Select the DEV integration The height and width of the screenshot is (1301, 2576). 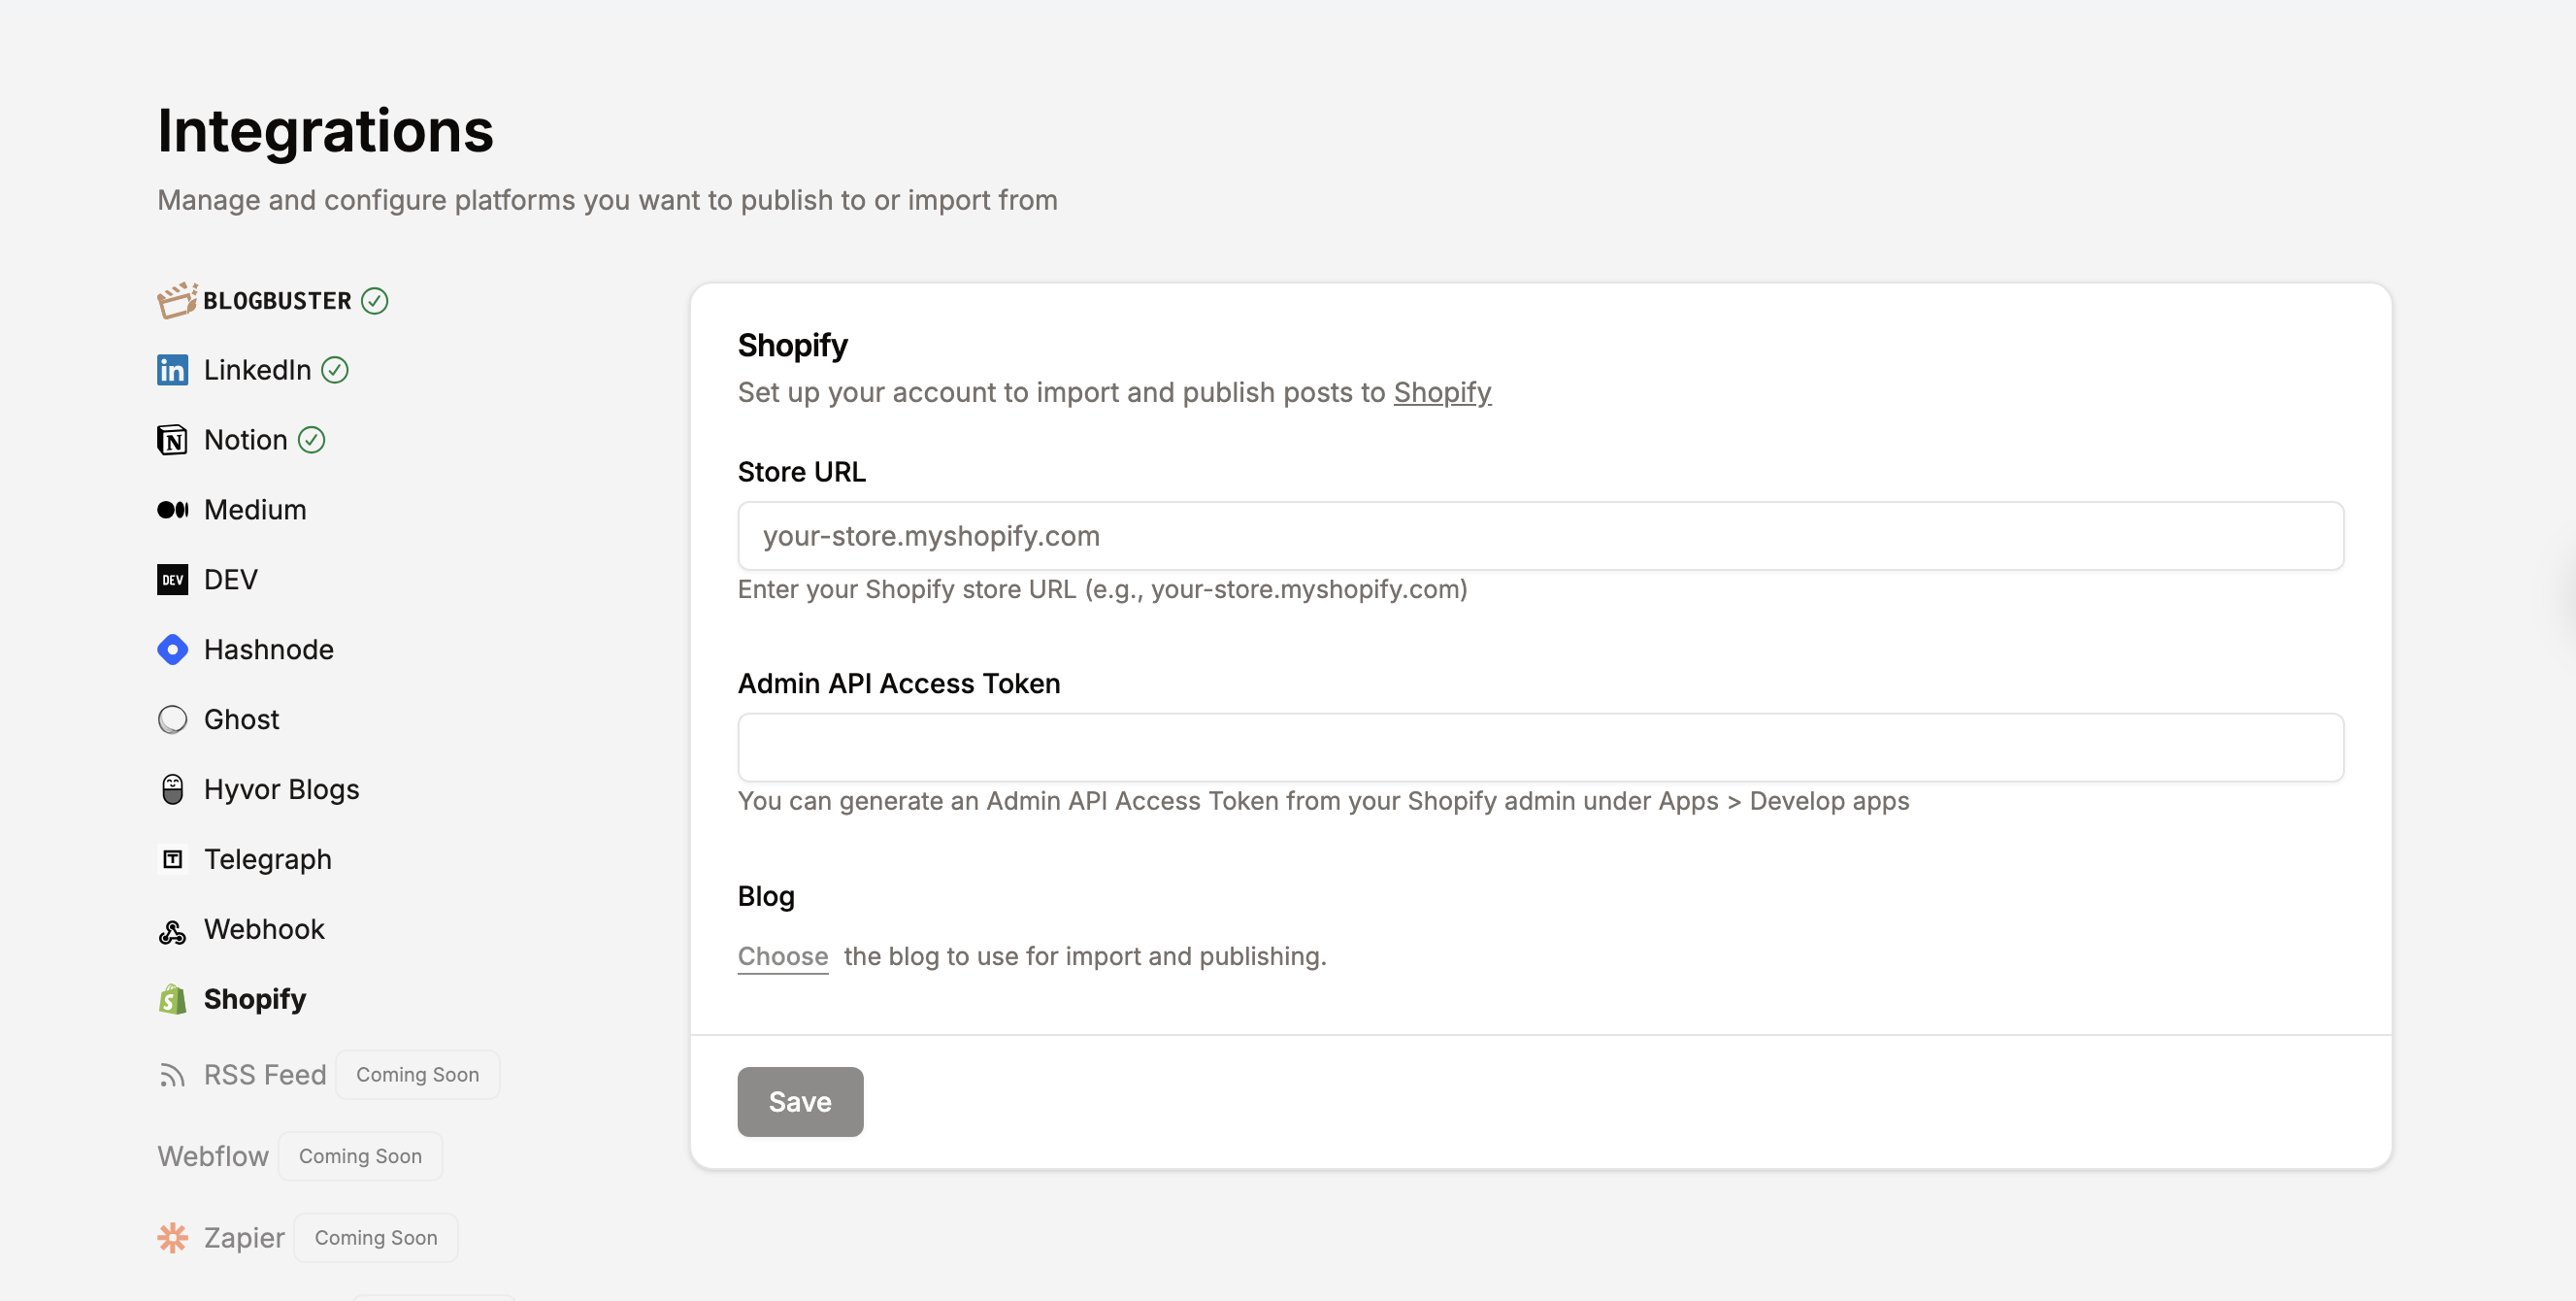point(230,580)
